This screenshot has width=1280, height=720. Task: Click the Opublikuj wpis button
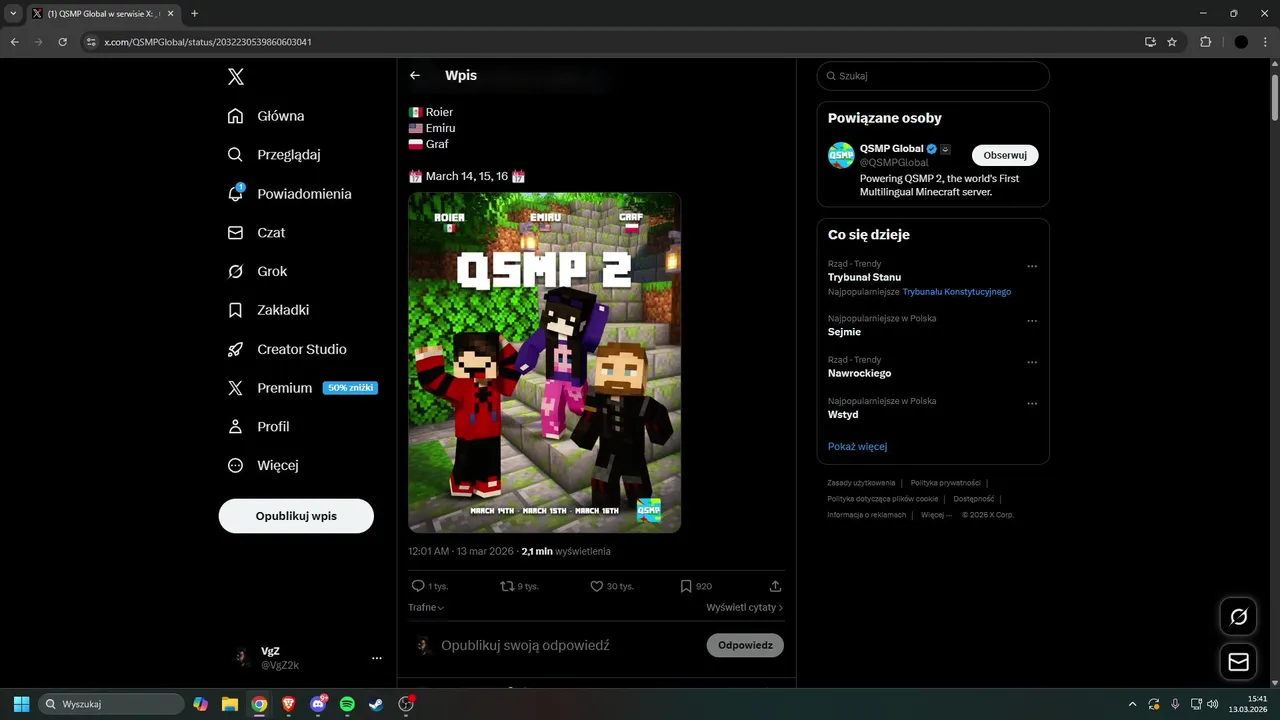pyautogui.click(x=296, y=516)
